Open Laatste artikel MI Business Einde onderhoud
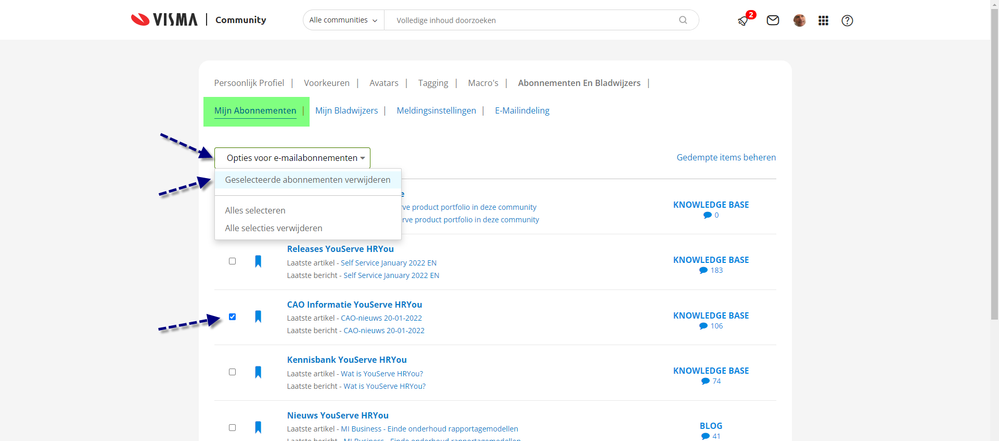This screenshot has height=441, width=999. pyautogui.click(x=429, y=429)
